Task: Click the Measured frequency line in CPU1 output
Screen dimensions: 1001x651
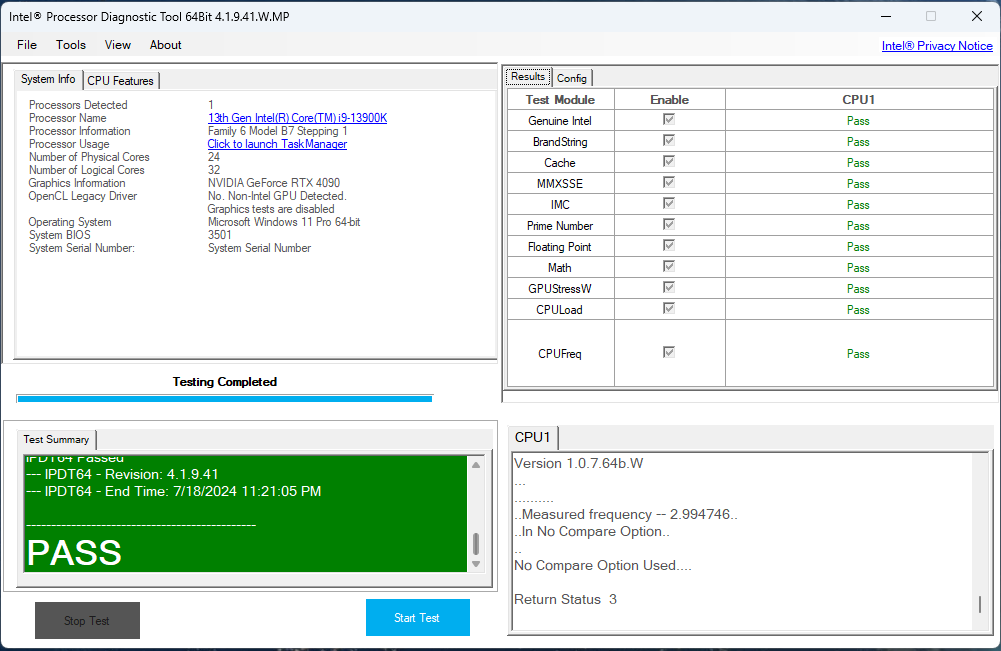Action: [x=626, y=514]
